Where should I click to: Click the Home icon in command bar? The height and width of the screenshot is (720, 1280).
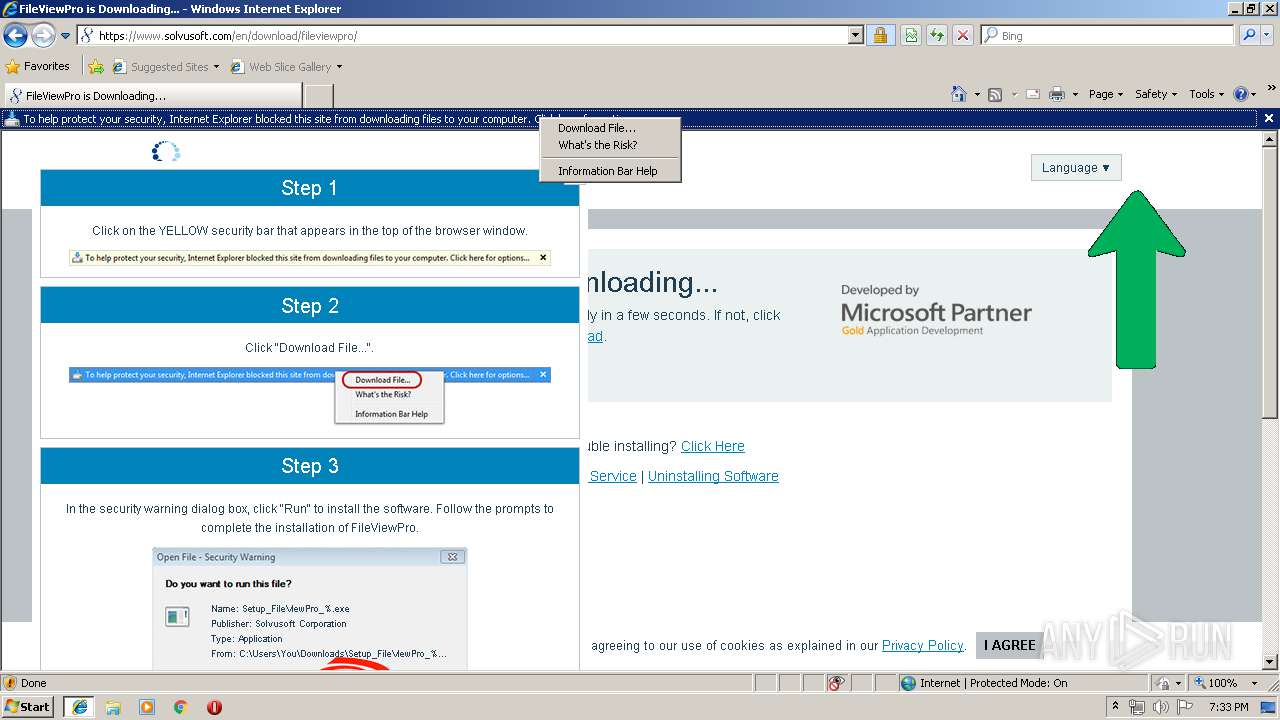pos(959,94)
